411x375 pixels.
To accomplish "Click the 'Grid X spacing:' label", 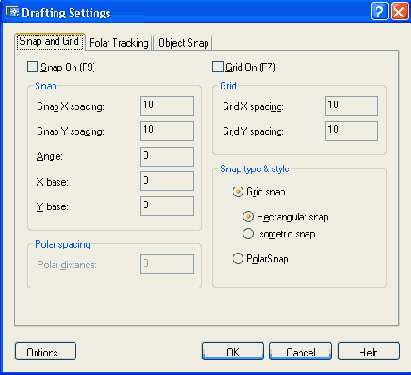I will pos(253,107).
